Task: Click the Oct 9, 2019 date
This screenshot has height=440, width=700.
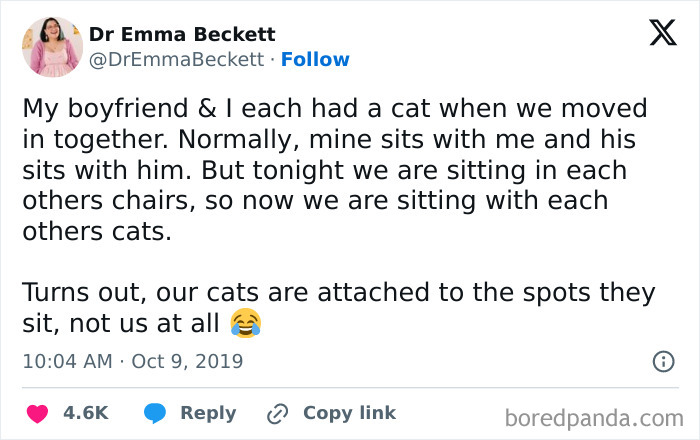Action: click(x=187, y=360)
